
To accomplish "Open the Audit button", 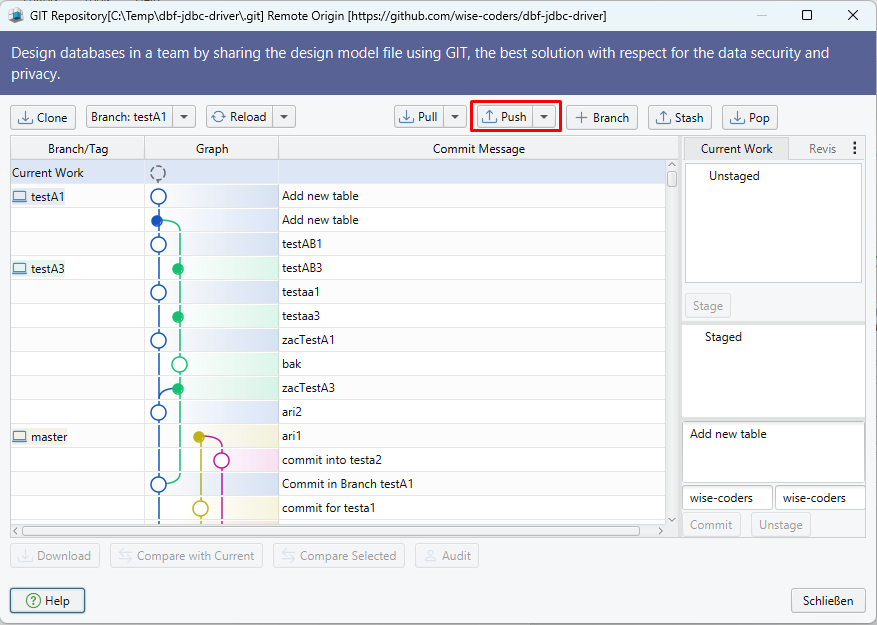I will point(447,556).
